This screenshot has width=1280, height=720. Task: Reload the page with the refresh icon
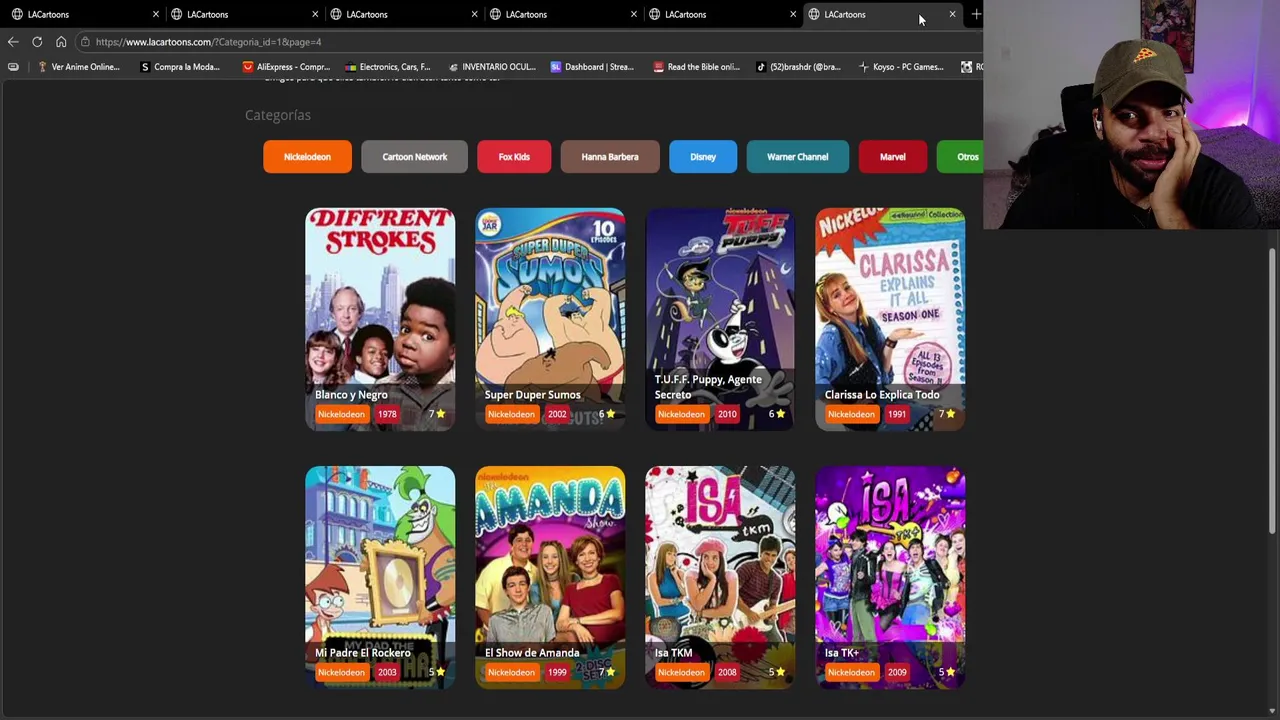(x=37, y=42)
